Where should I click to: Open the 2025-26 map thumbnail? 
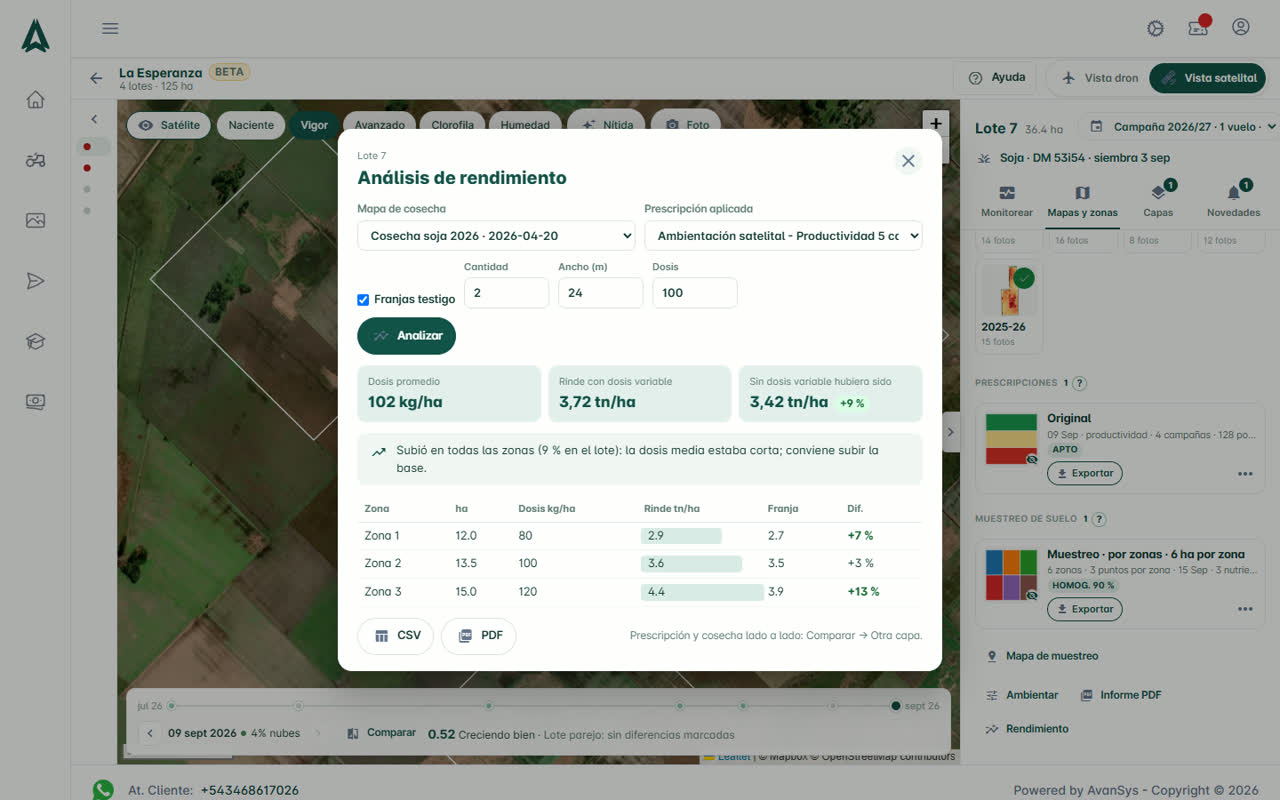coord(1009,307)
